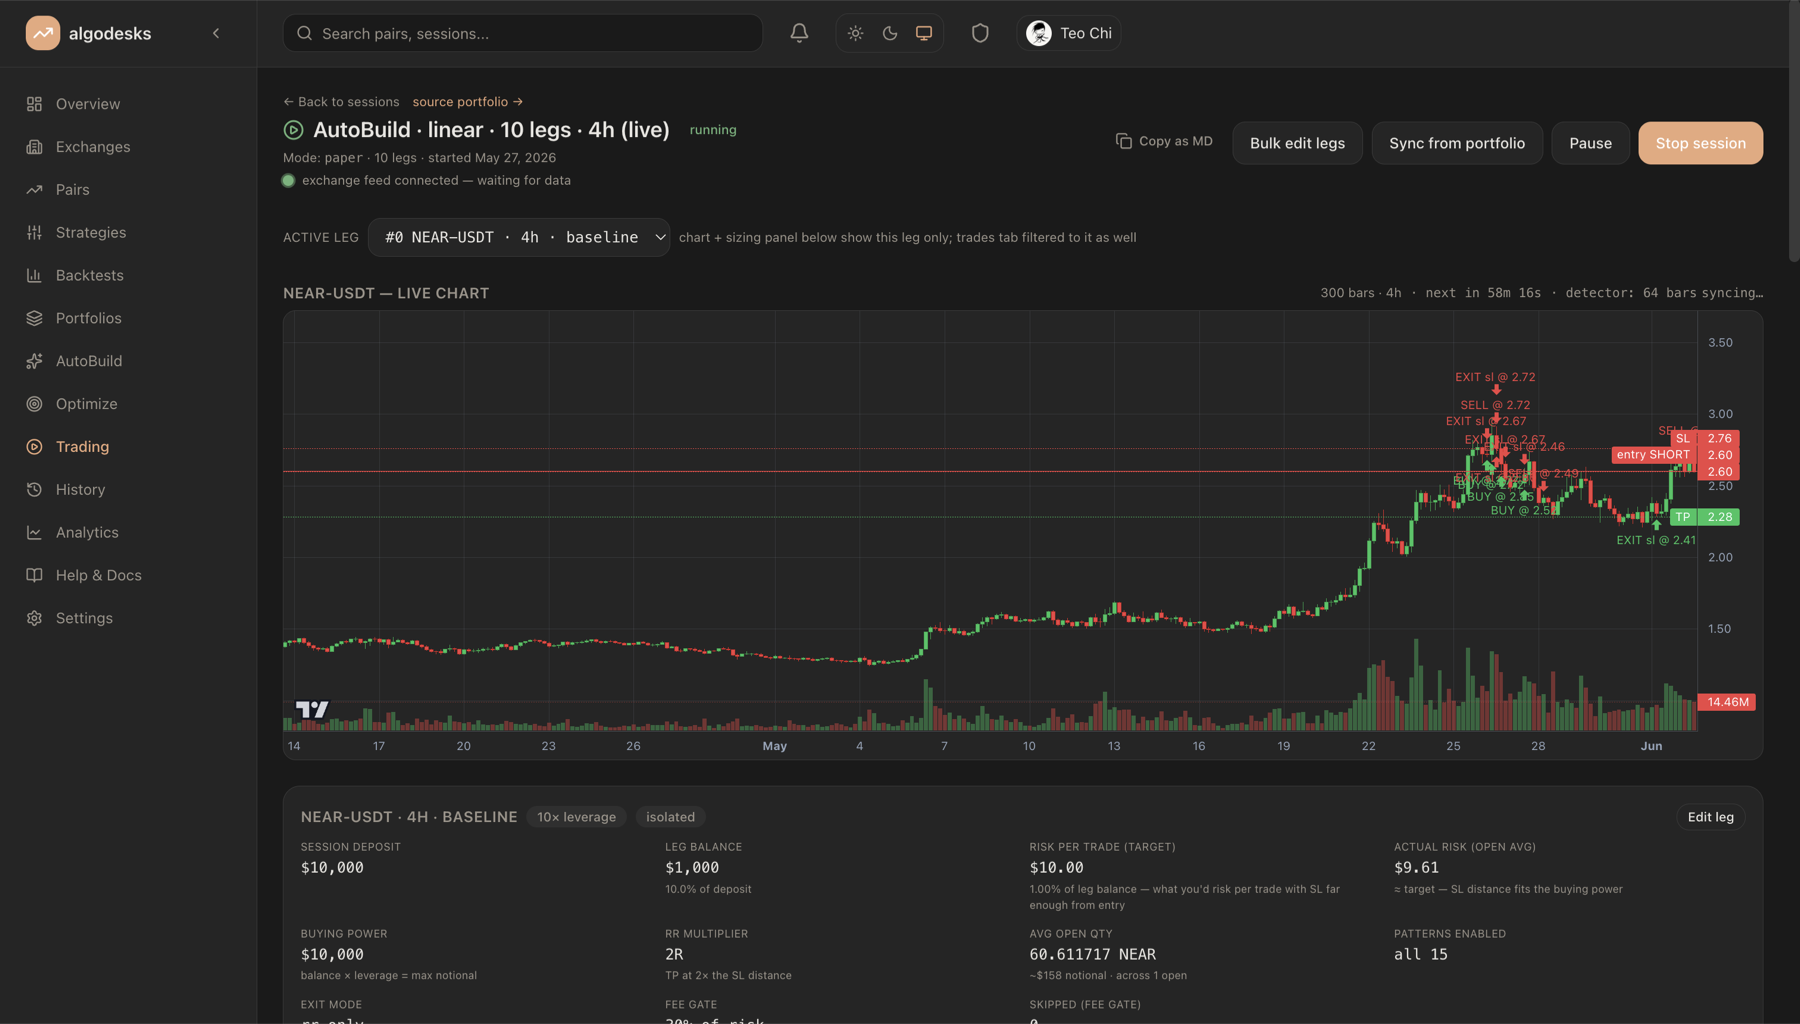Click the copy icon beside Copy as MD

coord(1124,141)
